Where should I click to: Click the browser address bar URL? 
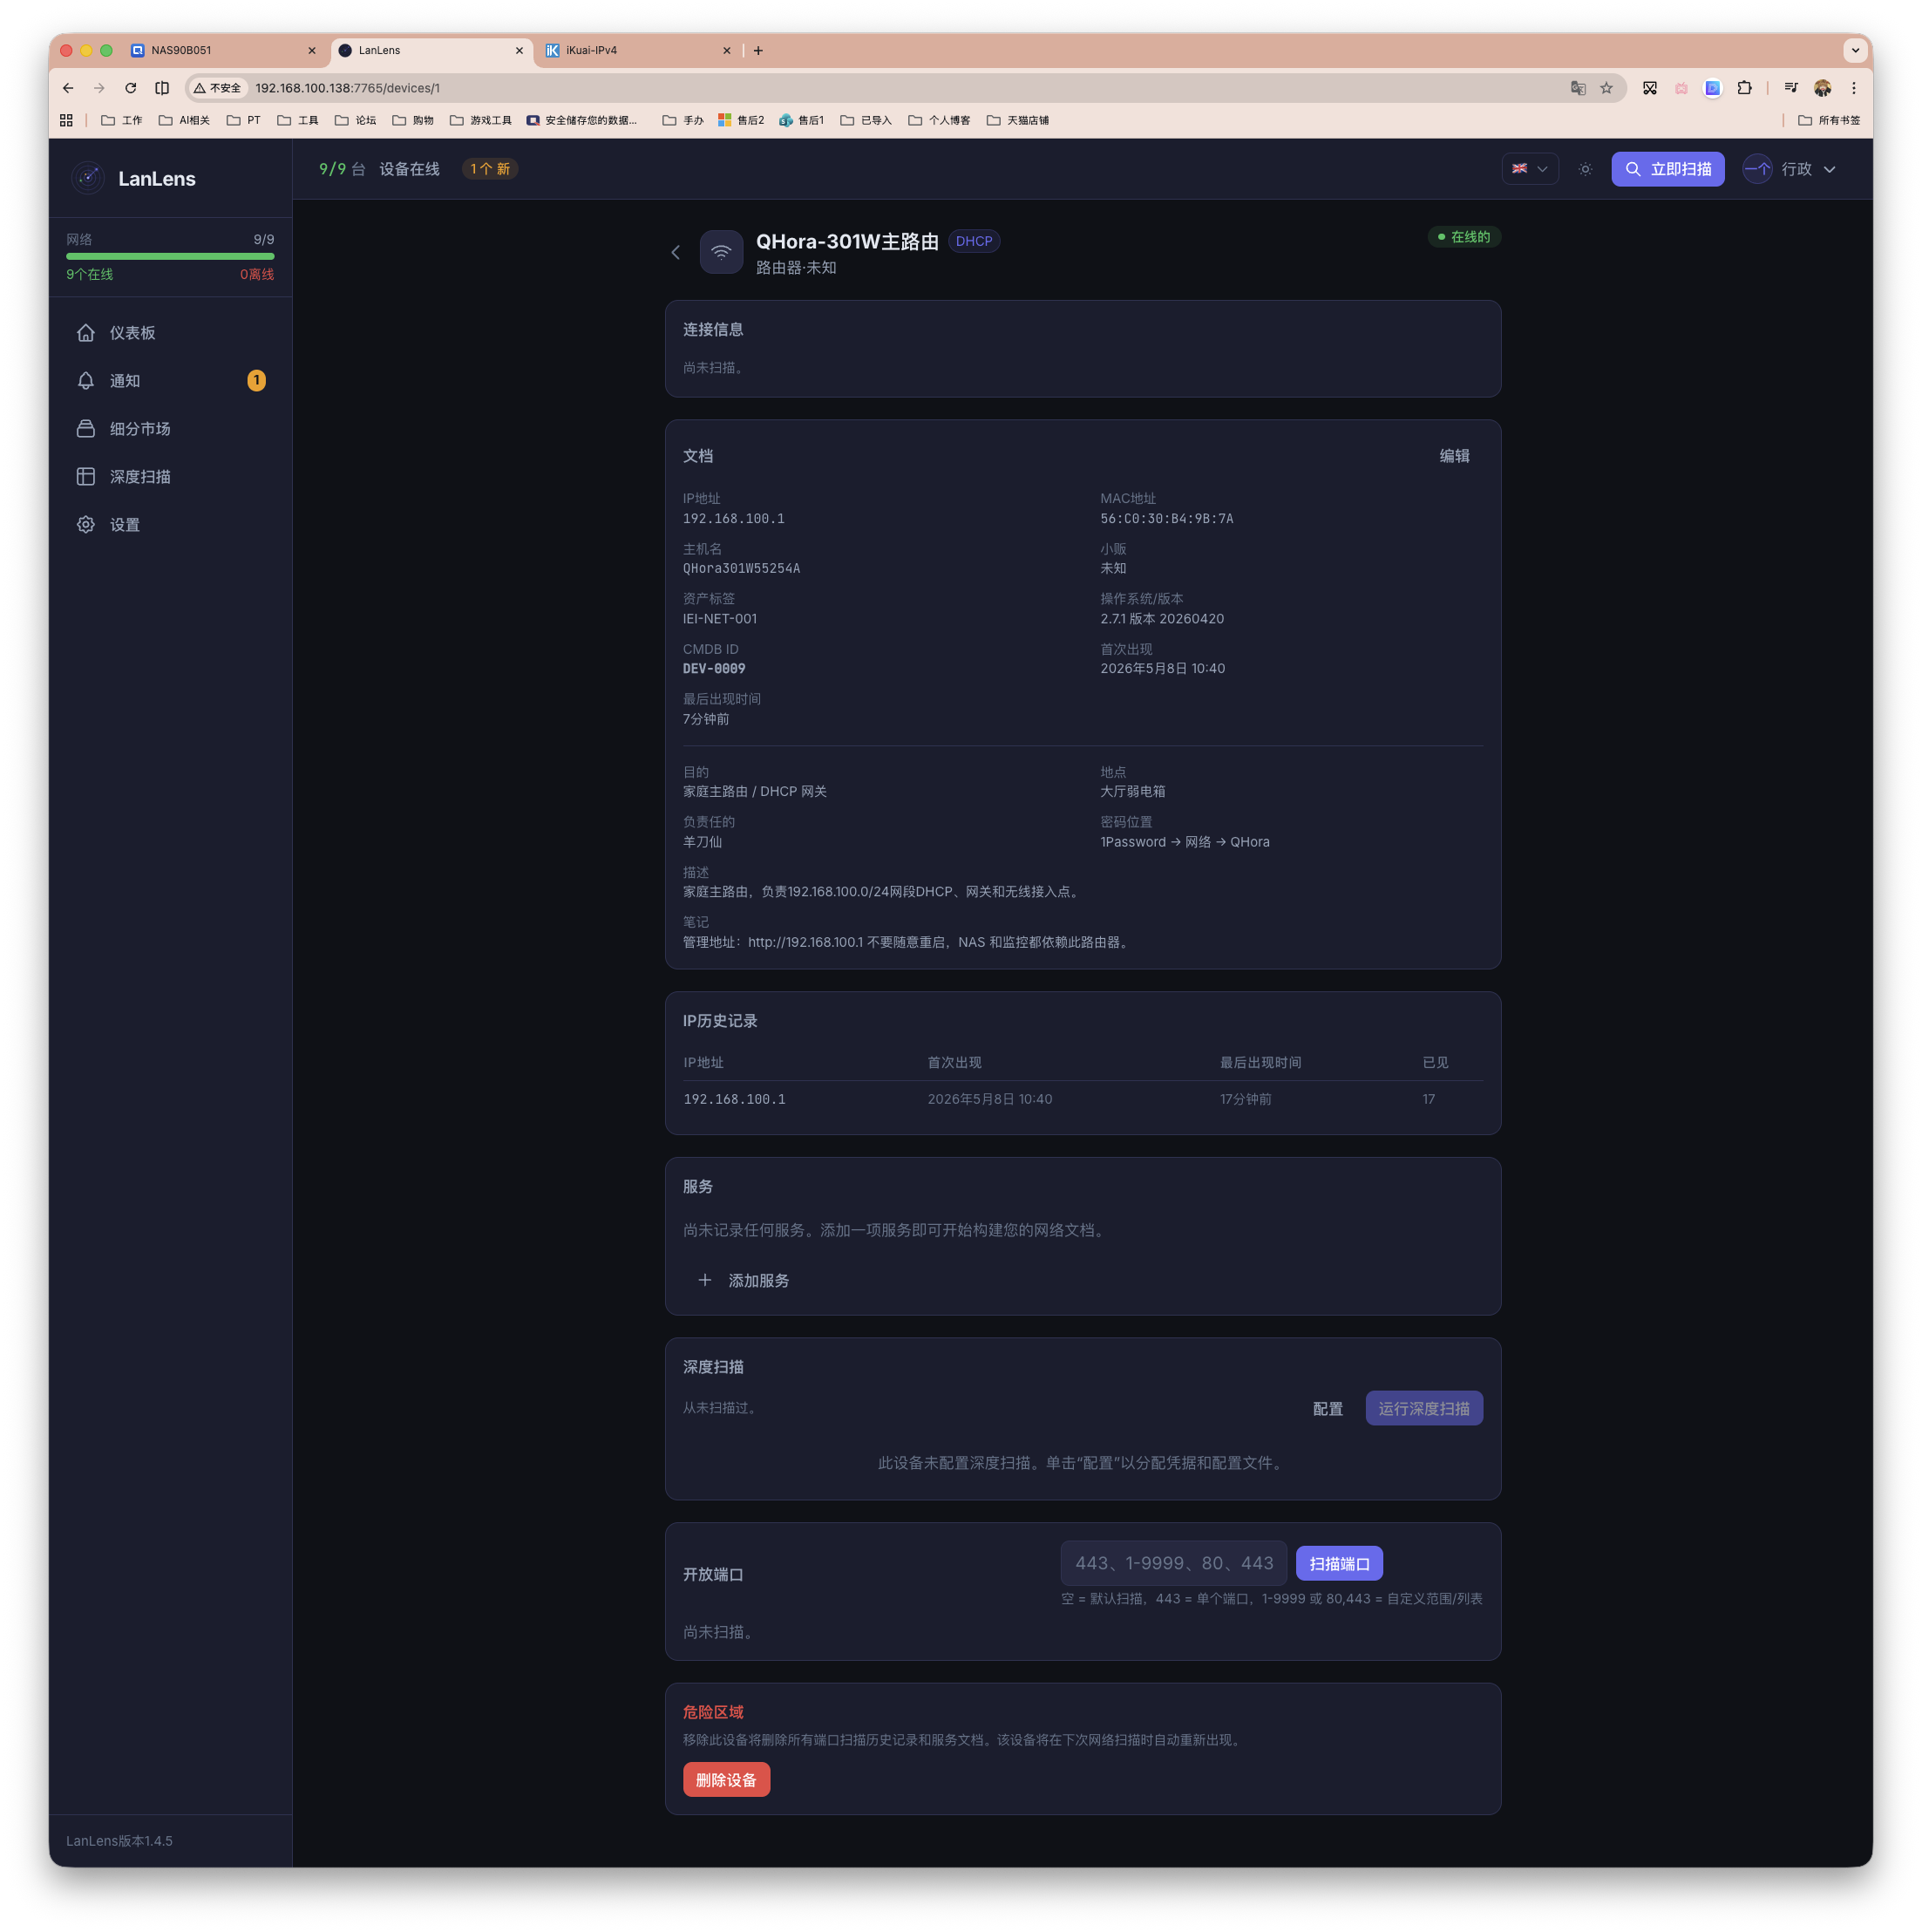[x=347, y=88]
